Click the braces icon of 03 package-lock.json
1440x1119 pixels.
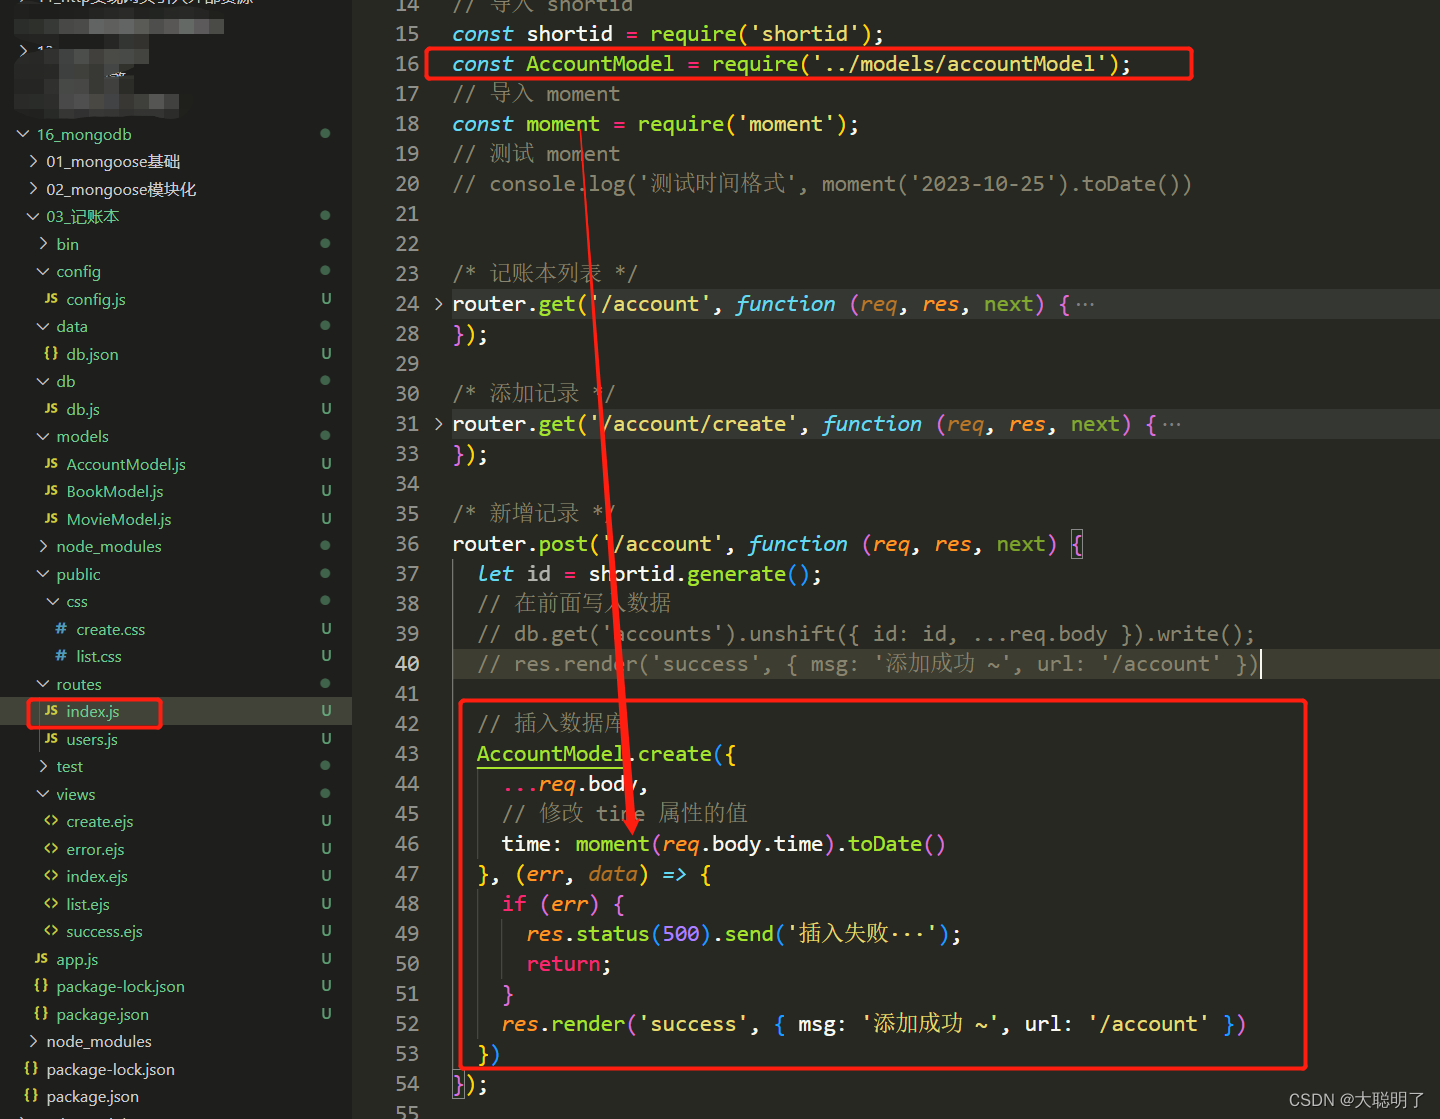coord(41,986)
